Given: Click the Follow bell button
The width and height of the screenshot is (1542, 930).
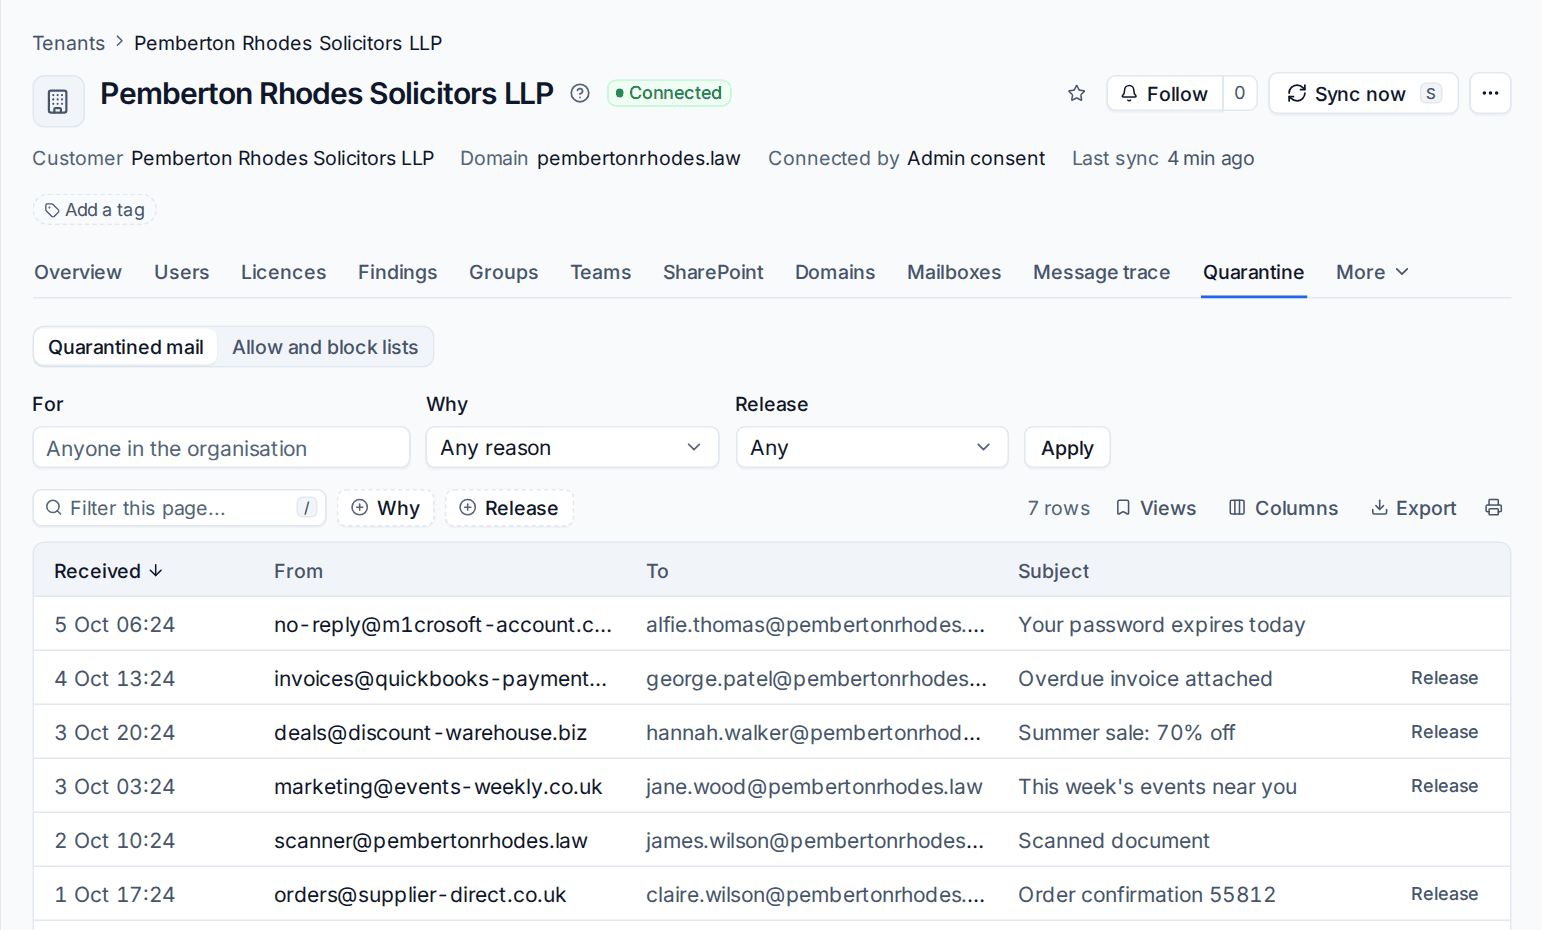Looking at the screenshot, I should point(1165,93).
